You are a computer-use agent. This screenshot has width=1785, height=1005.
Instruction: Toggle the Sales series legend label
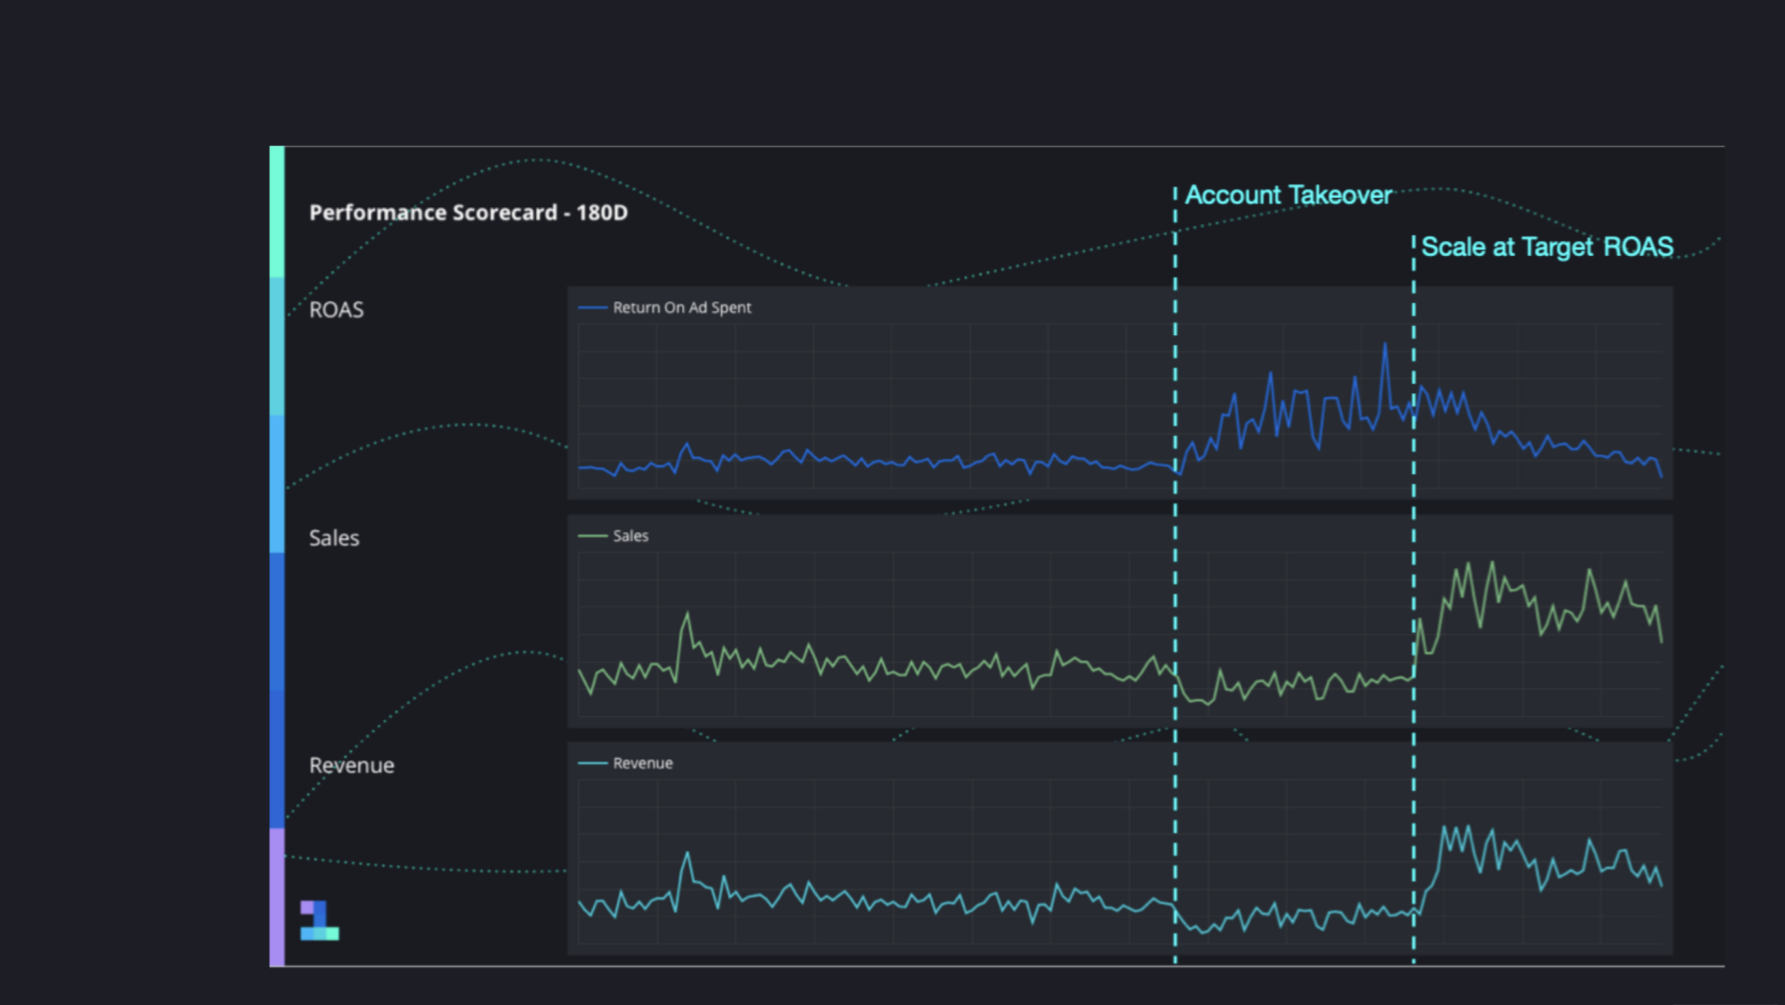(x=631, y=536)
